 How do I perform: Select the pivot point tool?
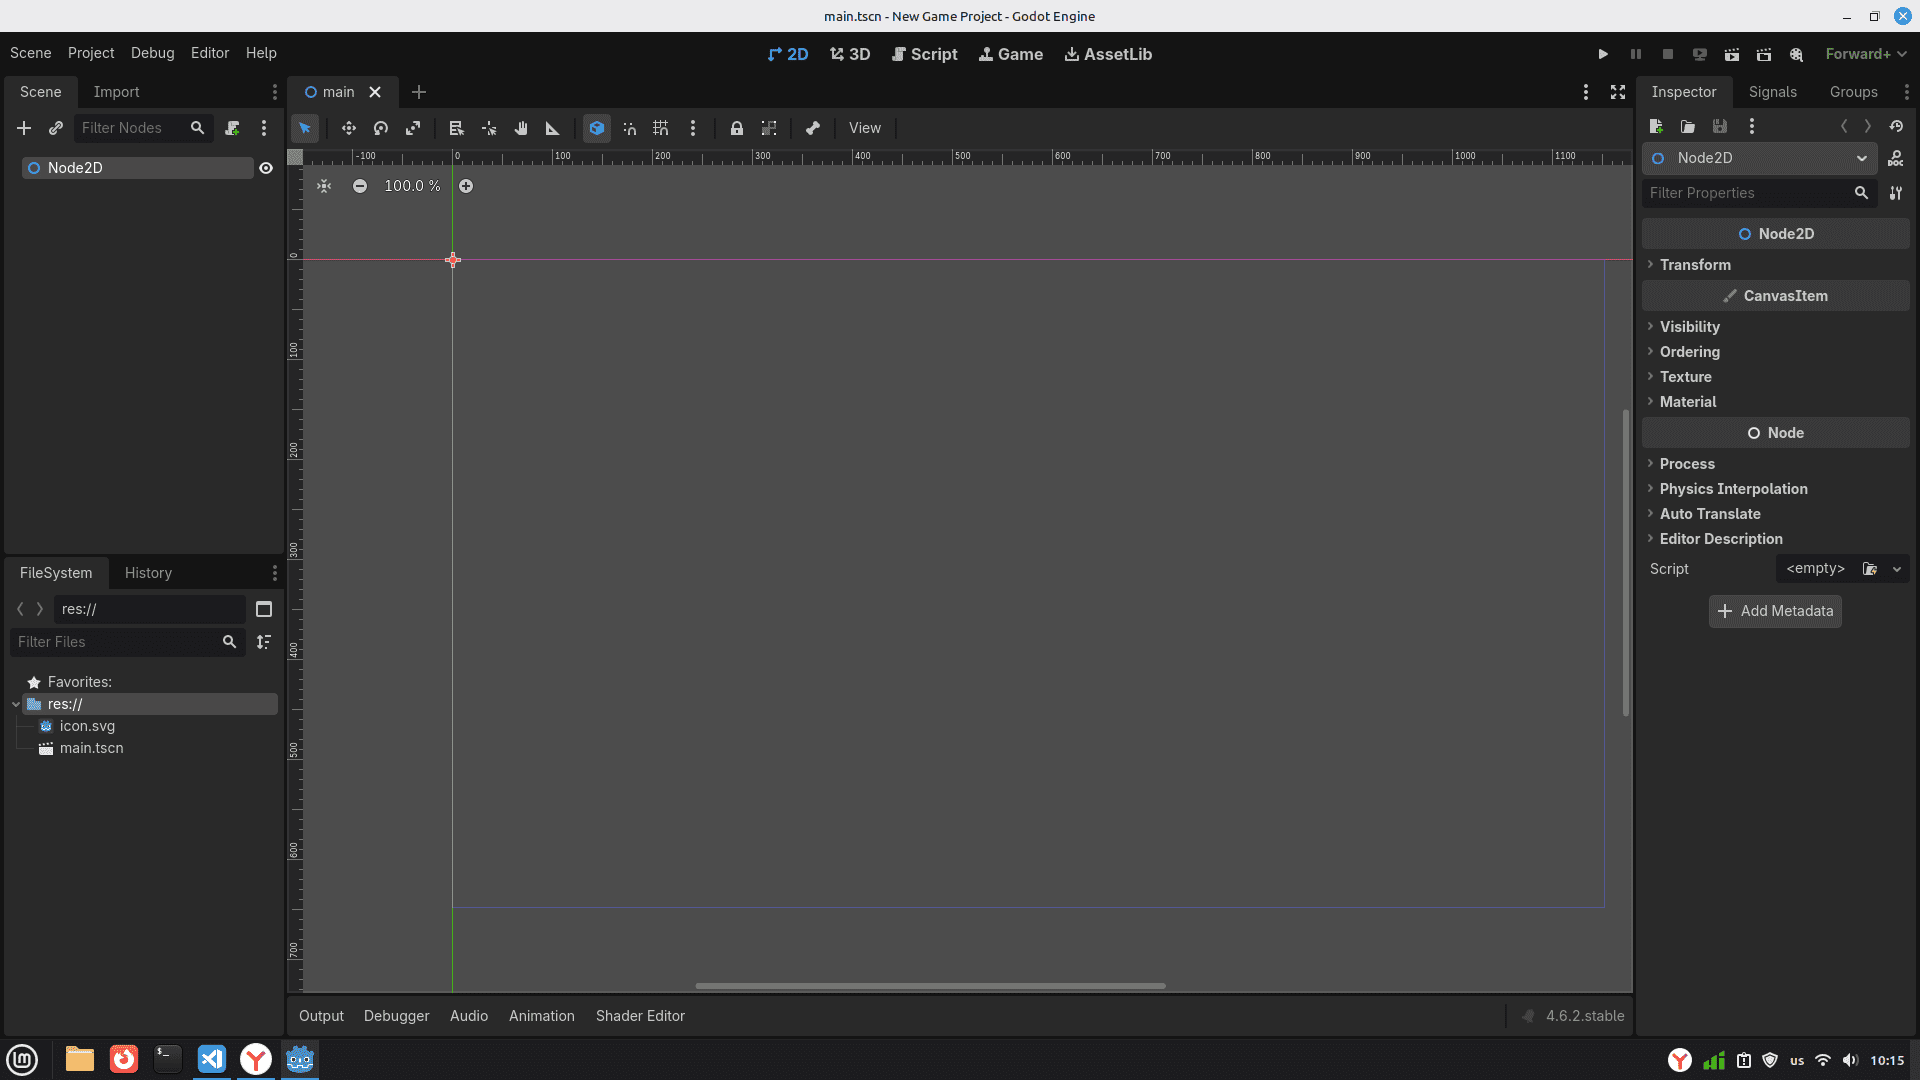[489, 128]
